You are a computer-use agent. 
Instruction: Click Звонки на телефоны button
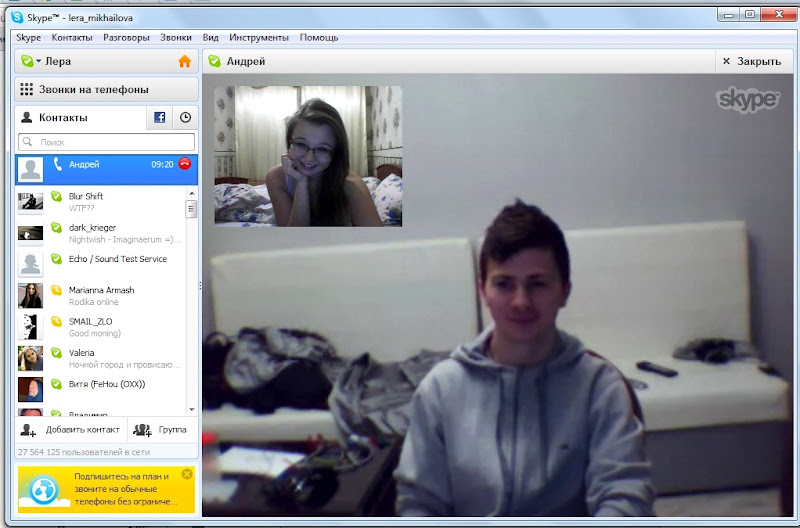[106, 90]
